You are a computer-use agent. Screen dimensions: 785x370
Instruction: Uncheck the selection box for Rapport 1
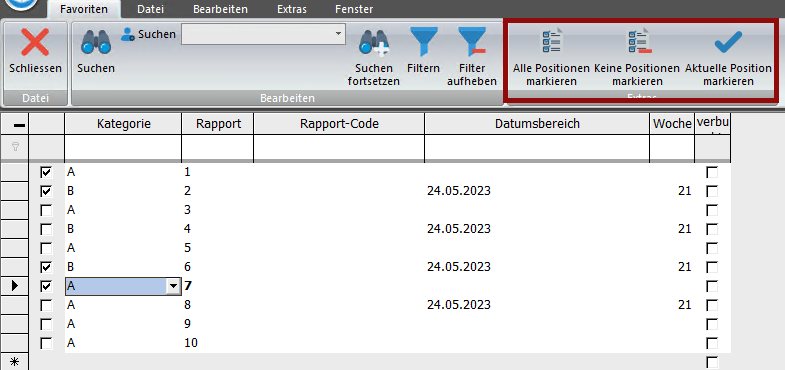coord(47,173)
